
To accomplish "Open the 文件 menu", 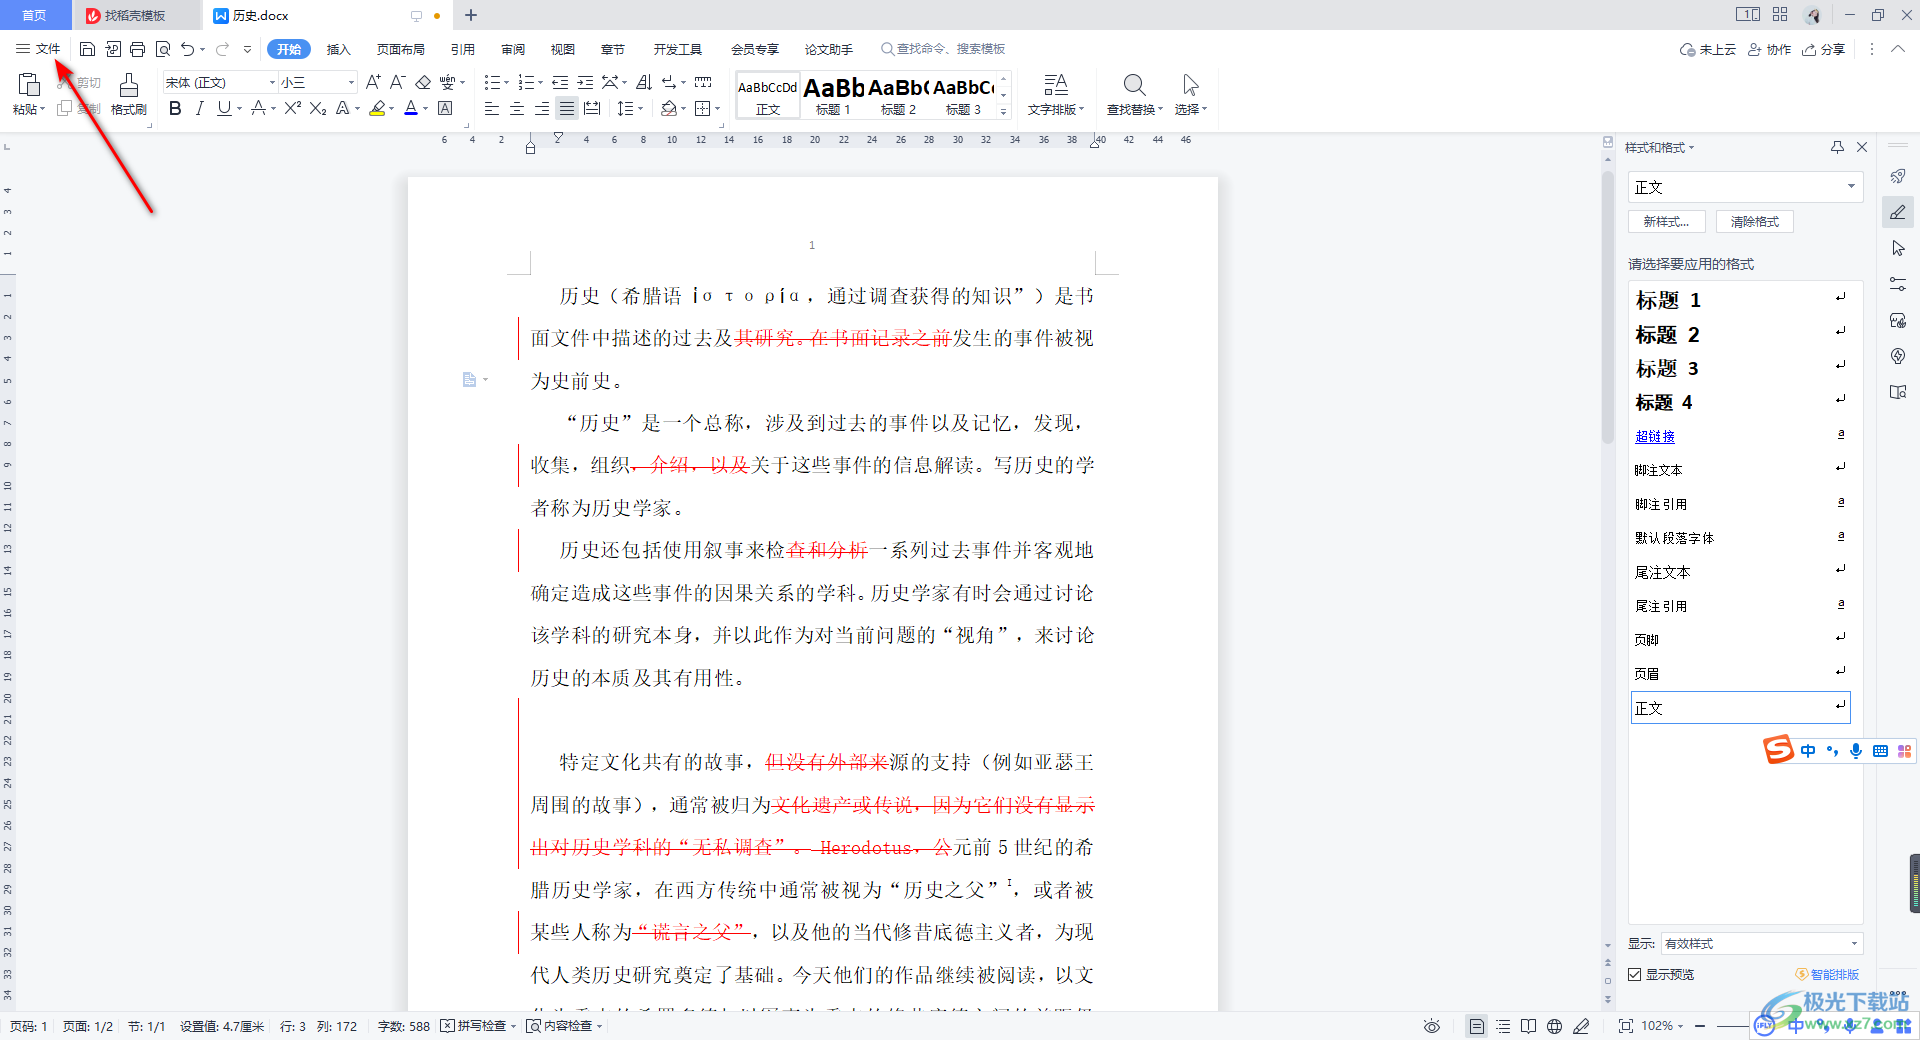I will (x=38, y=49).
